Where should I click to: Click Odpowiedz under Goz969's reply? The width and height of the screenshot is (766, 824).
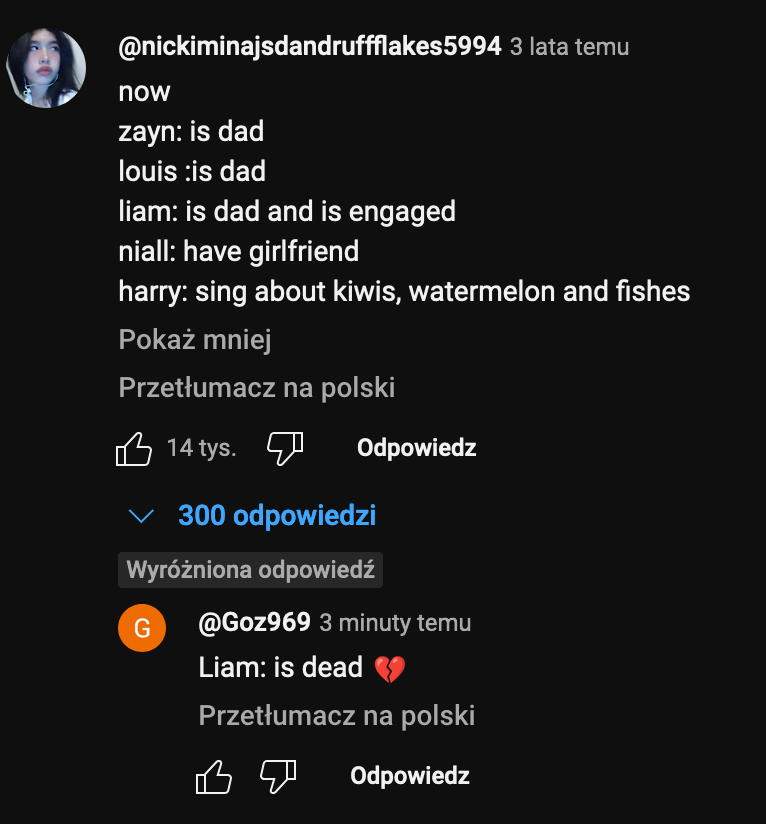[x=410, y=776]
